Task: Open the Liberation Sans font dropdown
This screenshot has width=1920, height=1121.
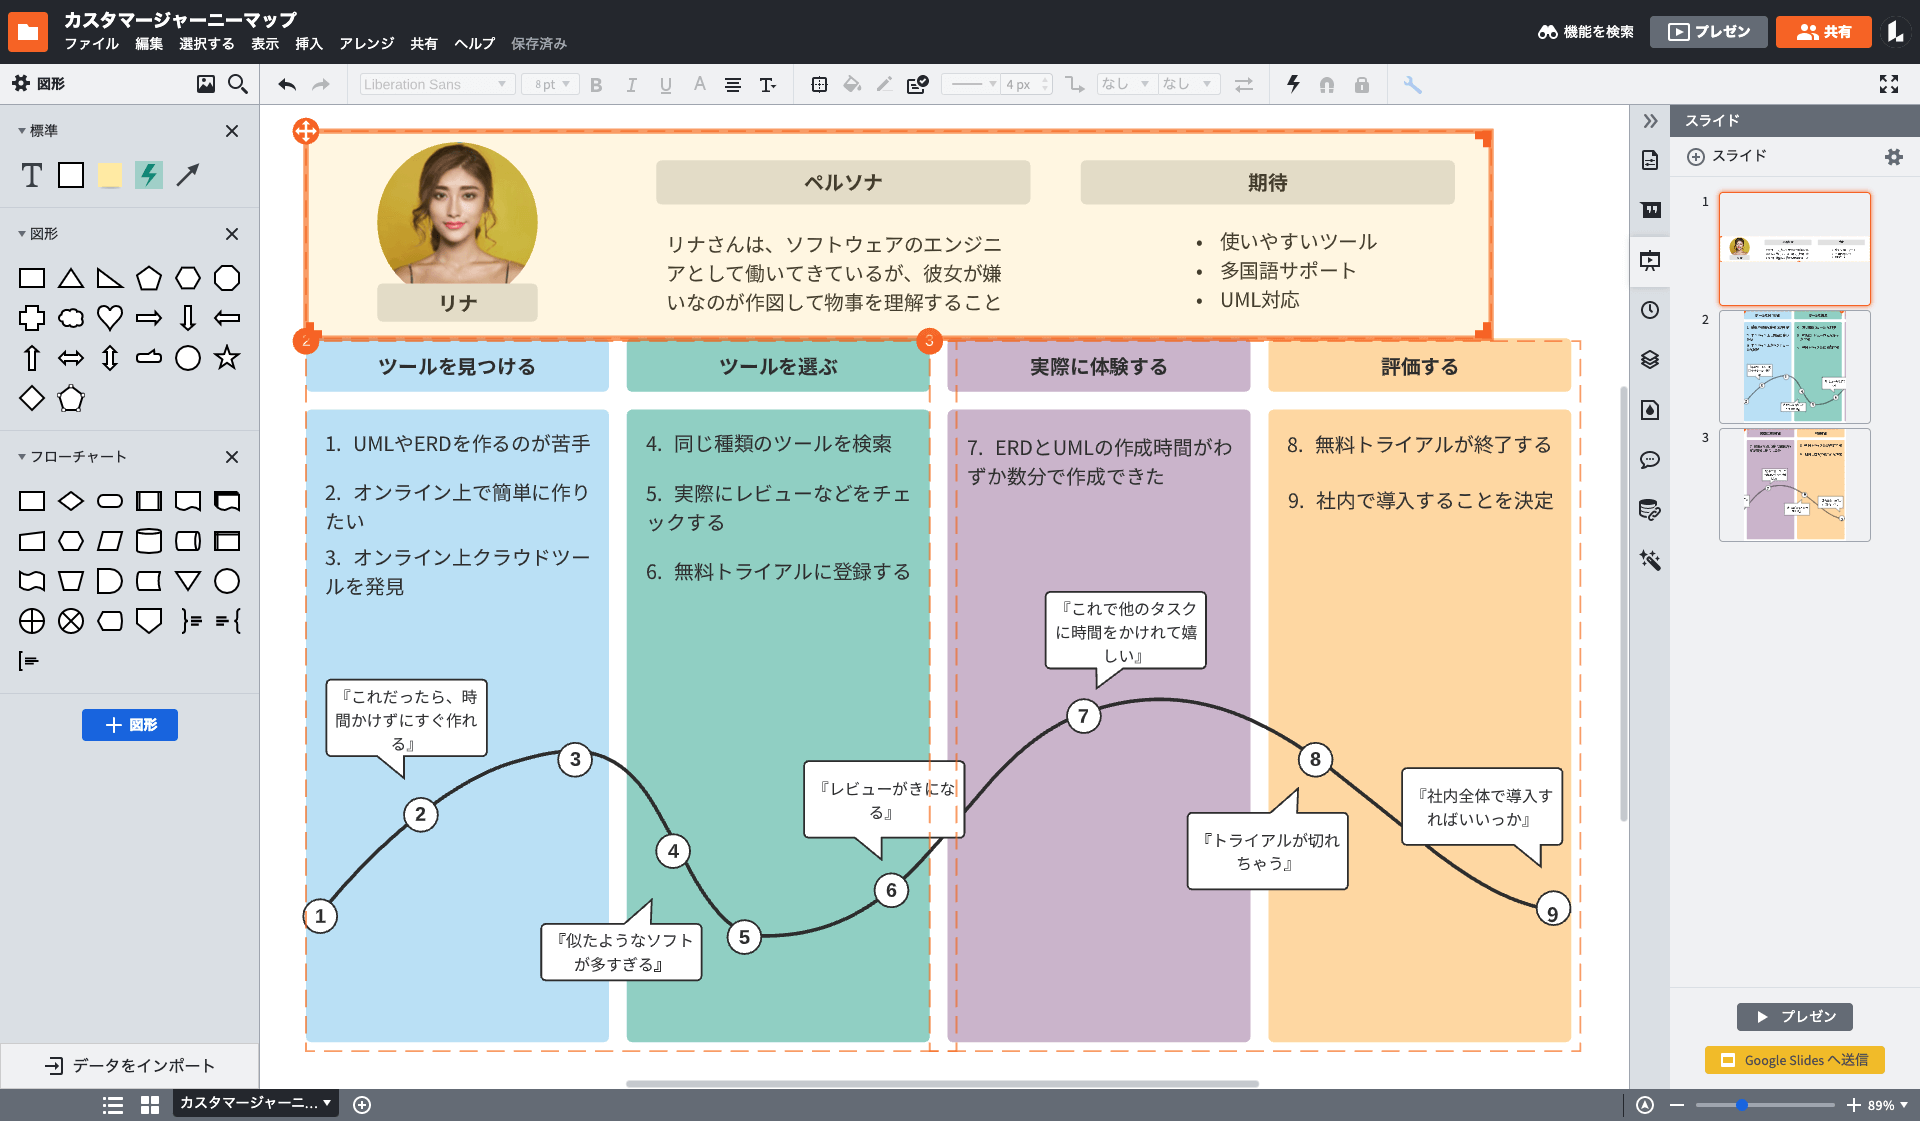Action: click(x=436, y=84)
